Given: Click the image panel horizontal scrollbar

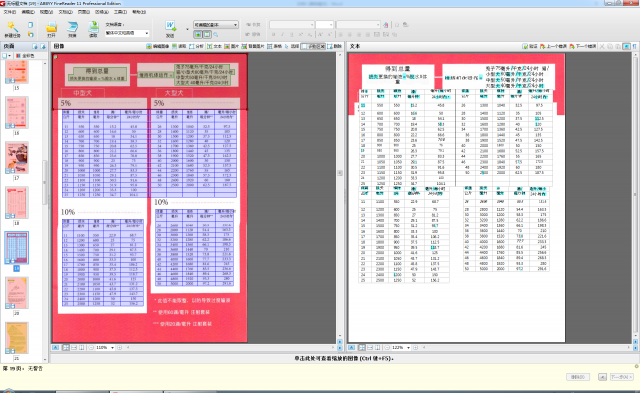Looking at the screenshot, I should coord(231,348).
